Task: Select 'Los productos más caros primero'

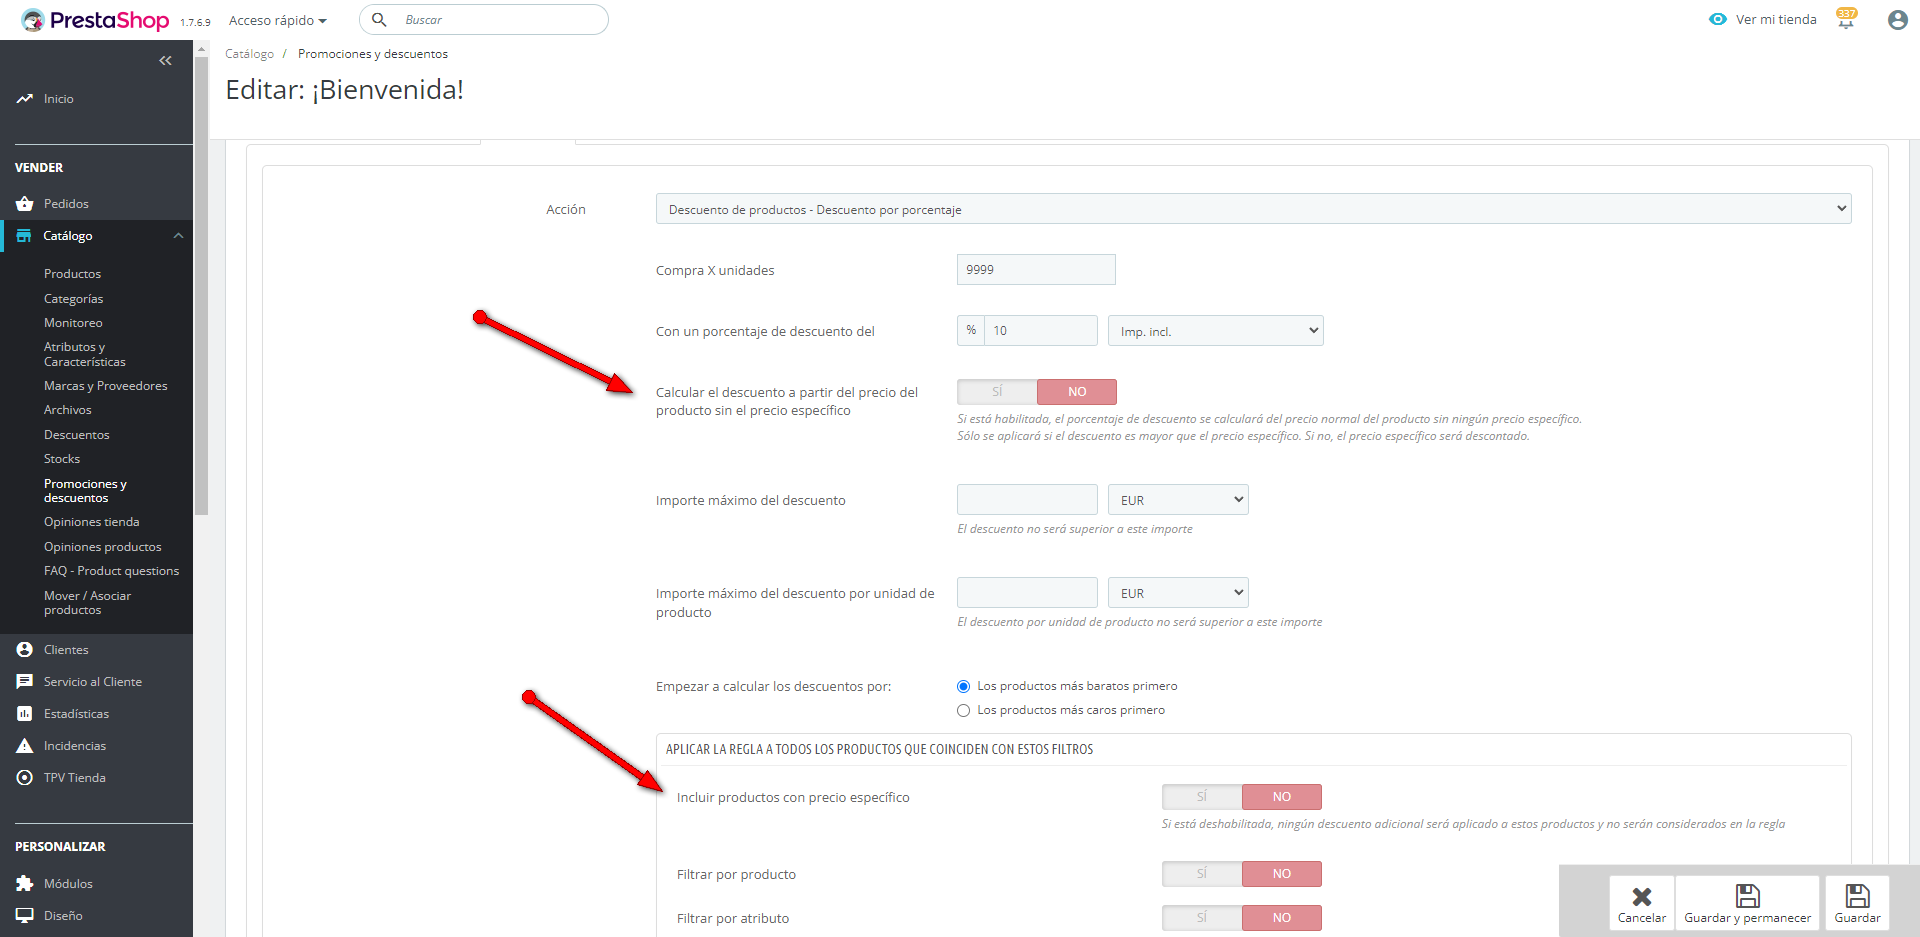Action: 964,711
